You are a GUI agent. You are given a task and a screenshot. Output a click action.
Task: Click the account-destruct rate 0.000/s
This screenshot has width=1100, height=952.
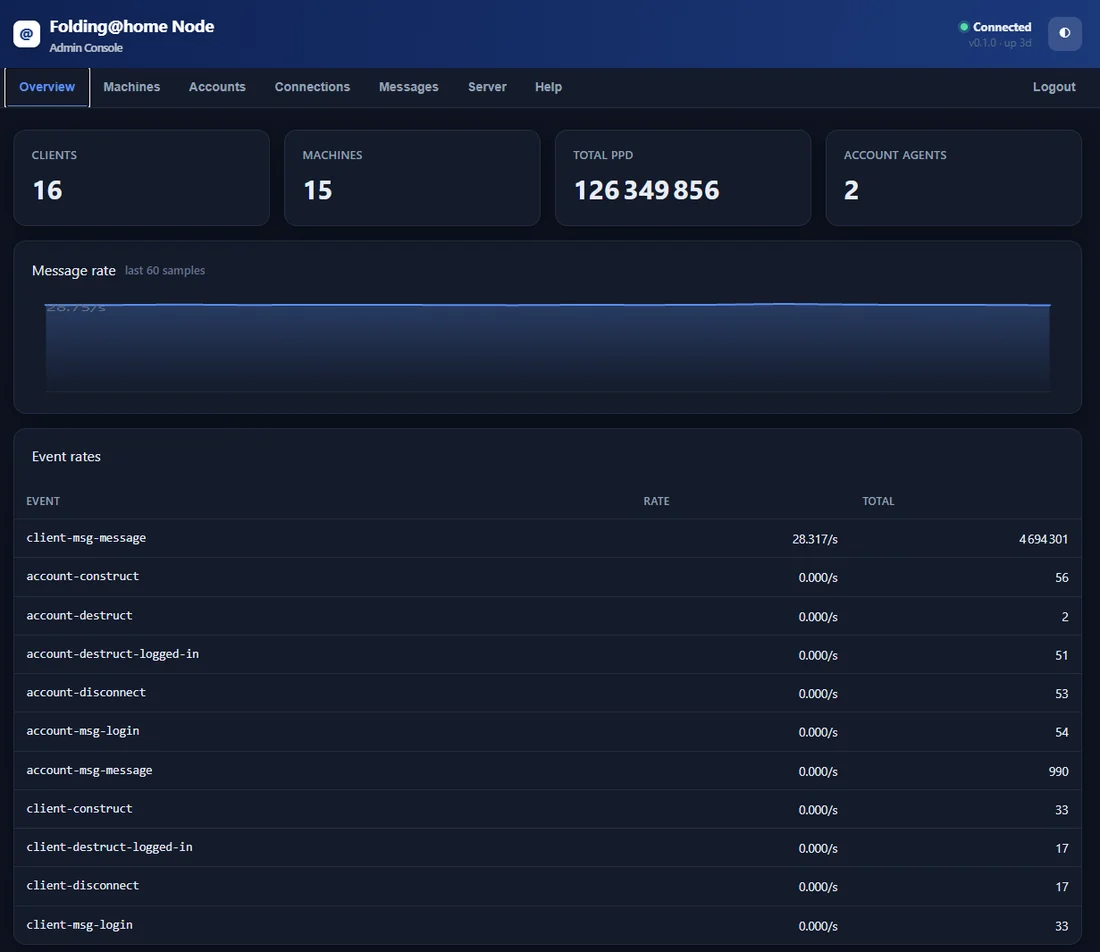(x=818, y=617)
